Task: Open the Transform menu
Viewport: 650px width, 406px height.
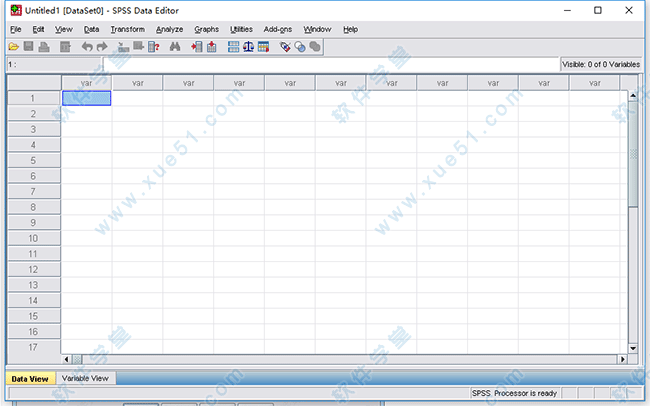Action: click(x=128, y=29)
